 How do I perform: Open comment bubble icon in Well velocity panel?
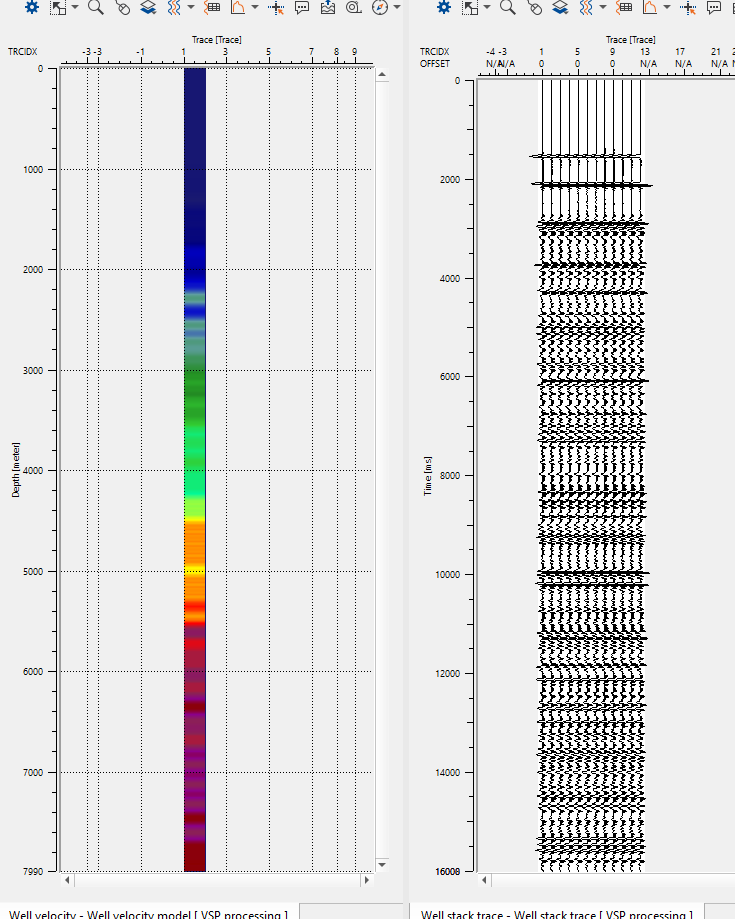coord(302,8)
